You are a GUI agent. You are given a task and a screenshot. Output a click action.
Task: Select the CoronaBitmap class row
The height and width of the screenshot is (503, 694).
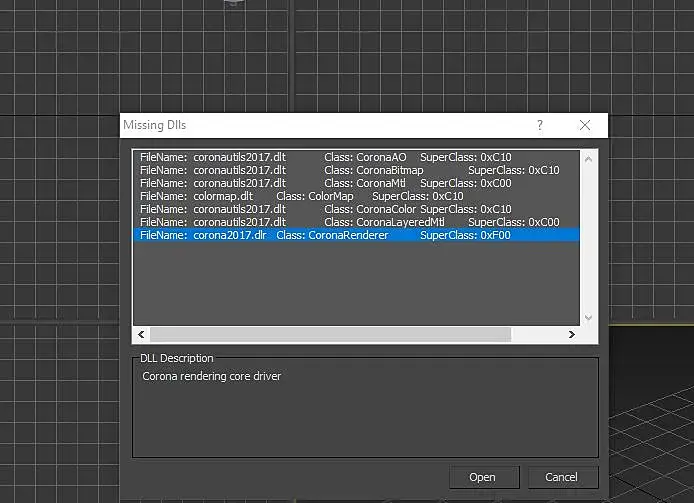[x=356, y=170]
